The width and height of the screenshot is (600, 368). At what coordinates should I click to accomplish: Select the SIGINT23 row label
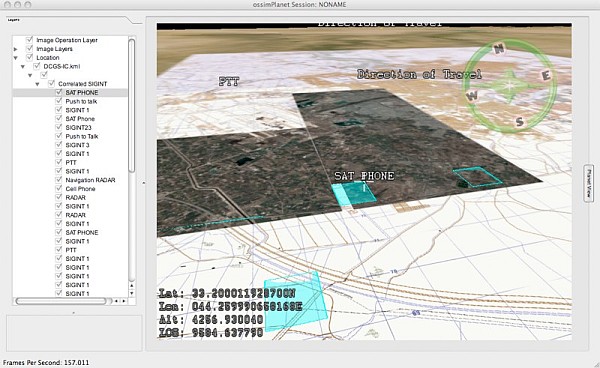click(x=78, y=127)
